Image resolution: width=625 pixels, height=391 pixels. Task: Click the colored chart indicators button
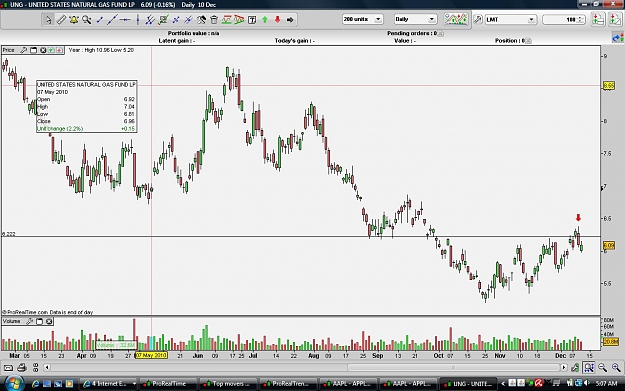(456, 19)
